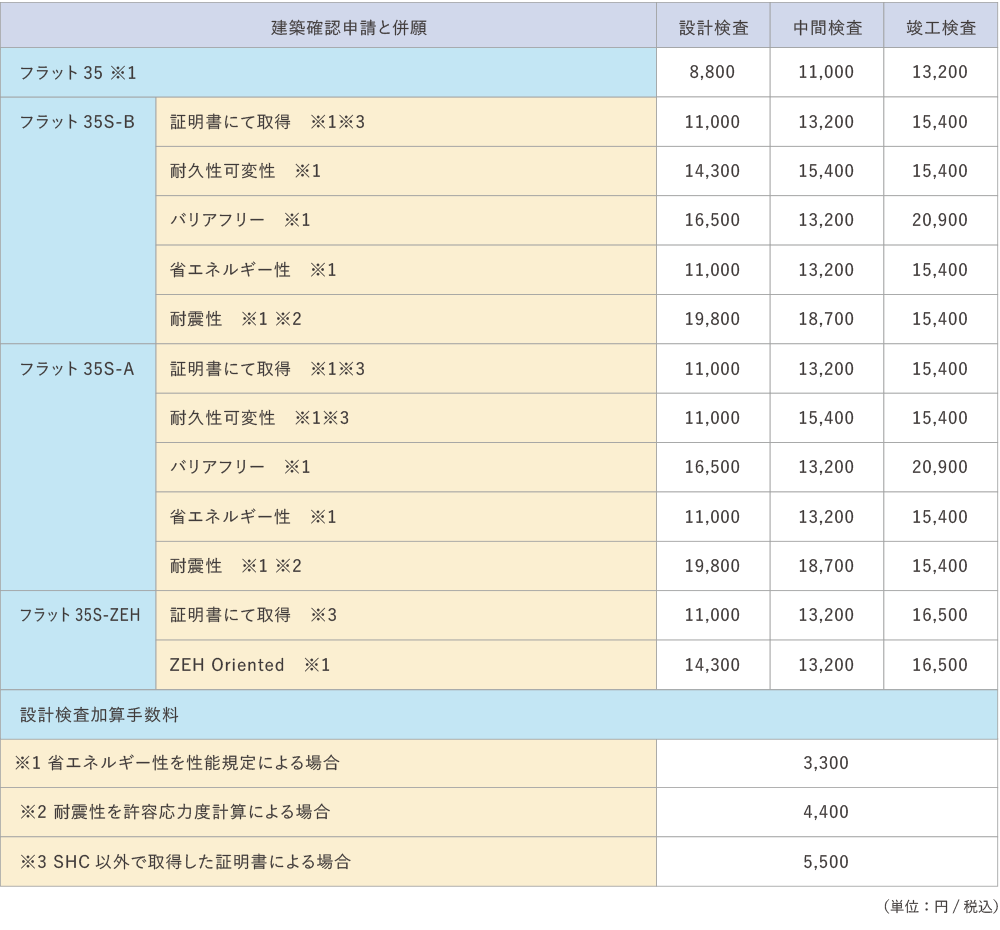Click the 4,400 surcharge value
The image size is (1000, 930).
tap(826, 812)
